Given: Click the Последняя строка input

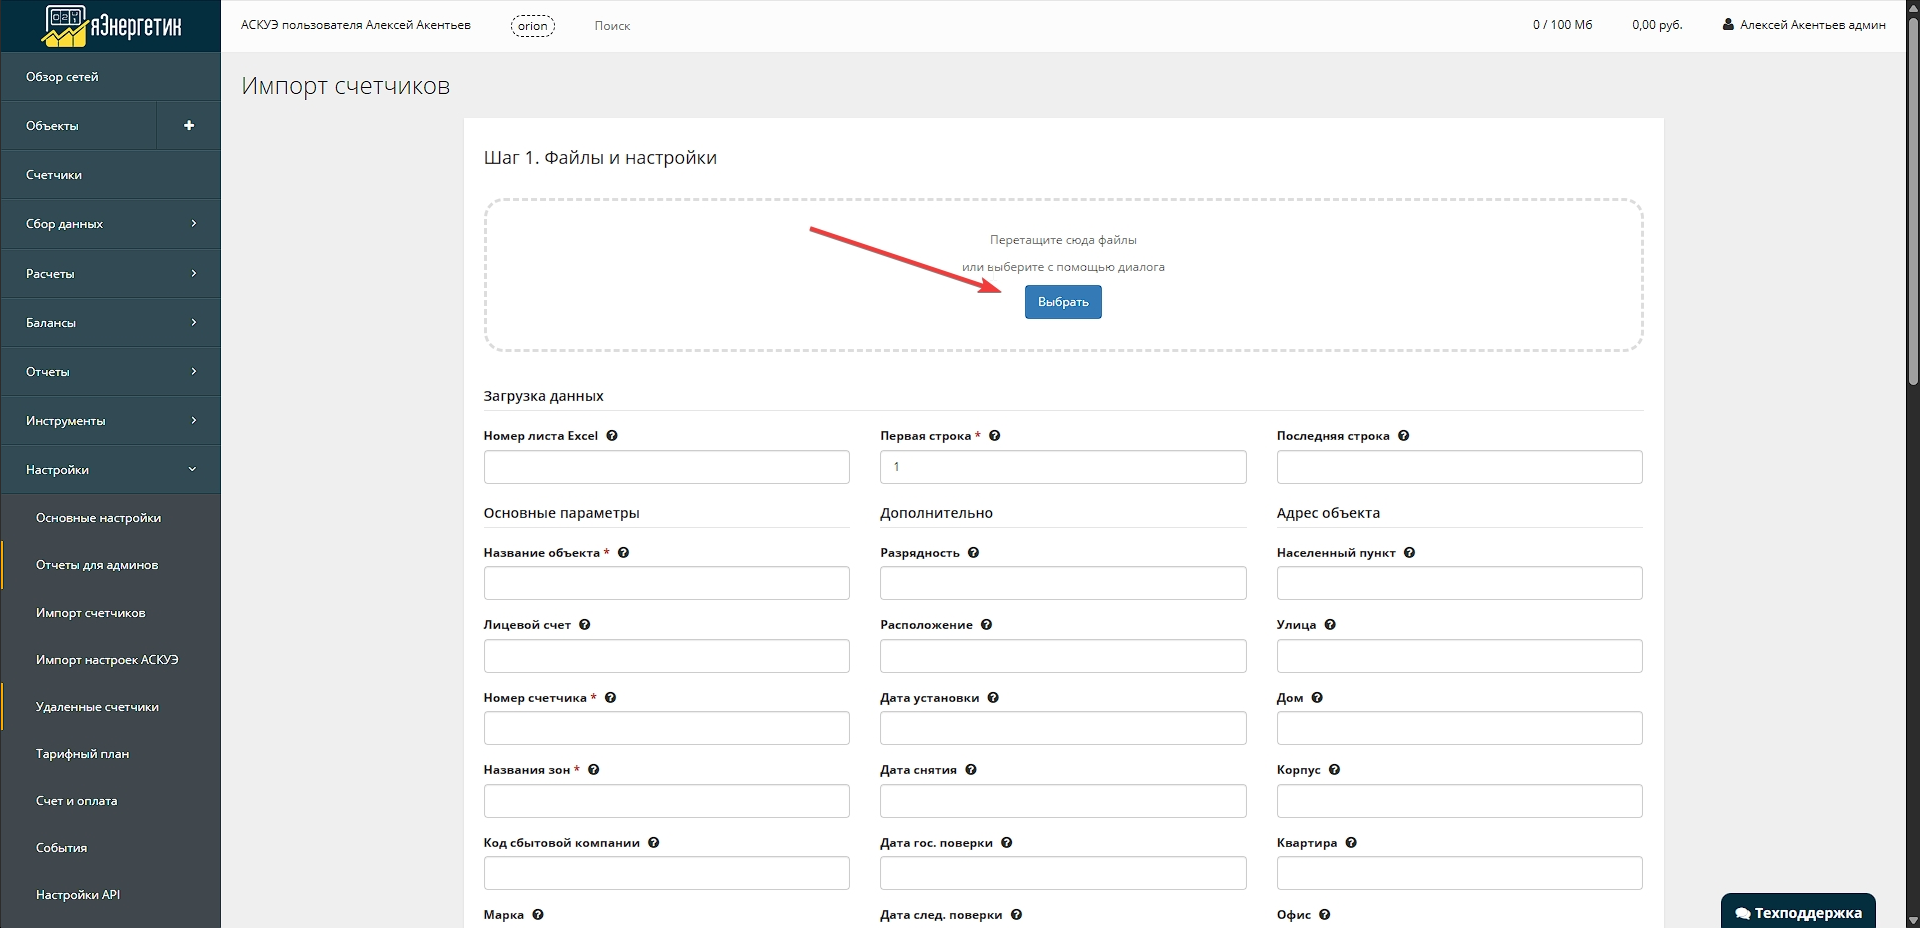Looking at the screenshot, I should coord(1460,467).
